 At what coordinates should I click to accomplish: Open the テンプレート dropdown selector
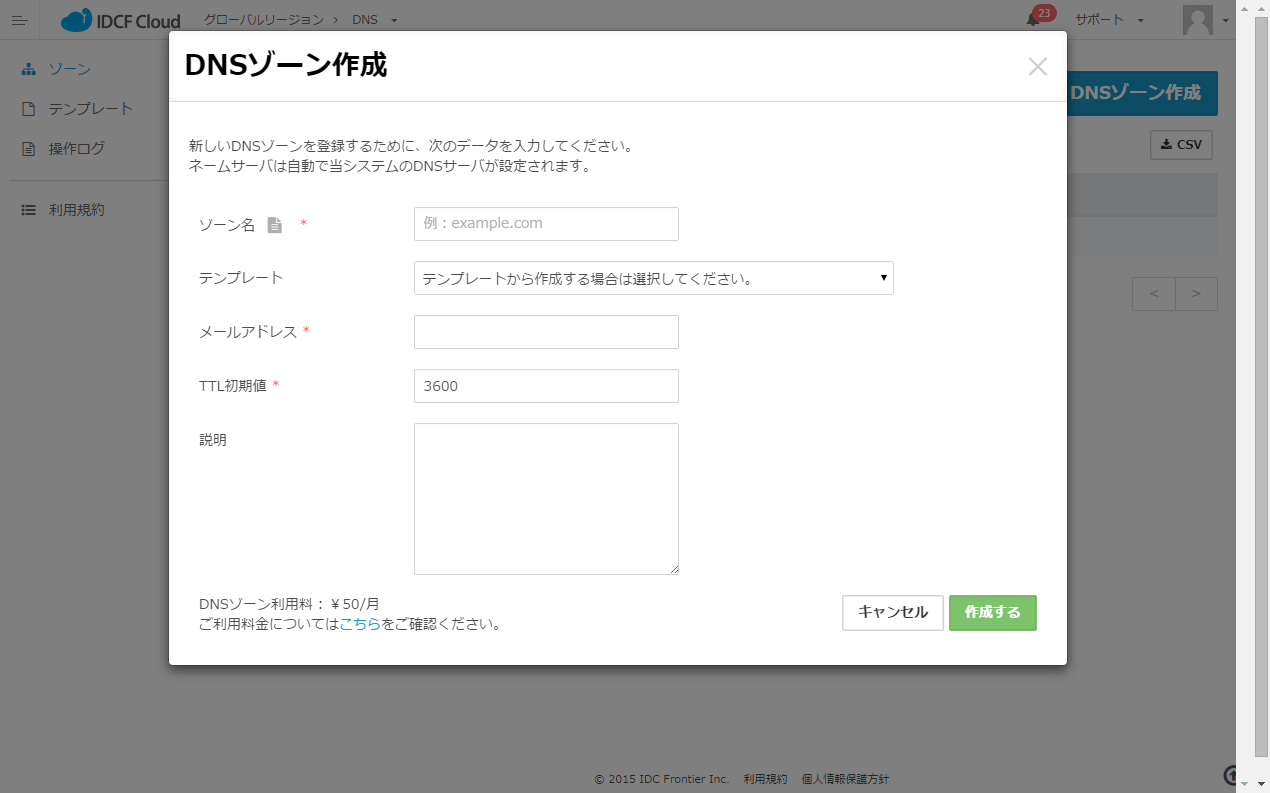[653, 278]
